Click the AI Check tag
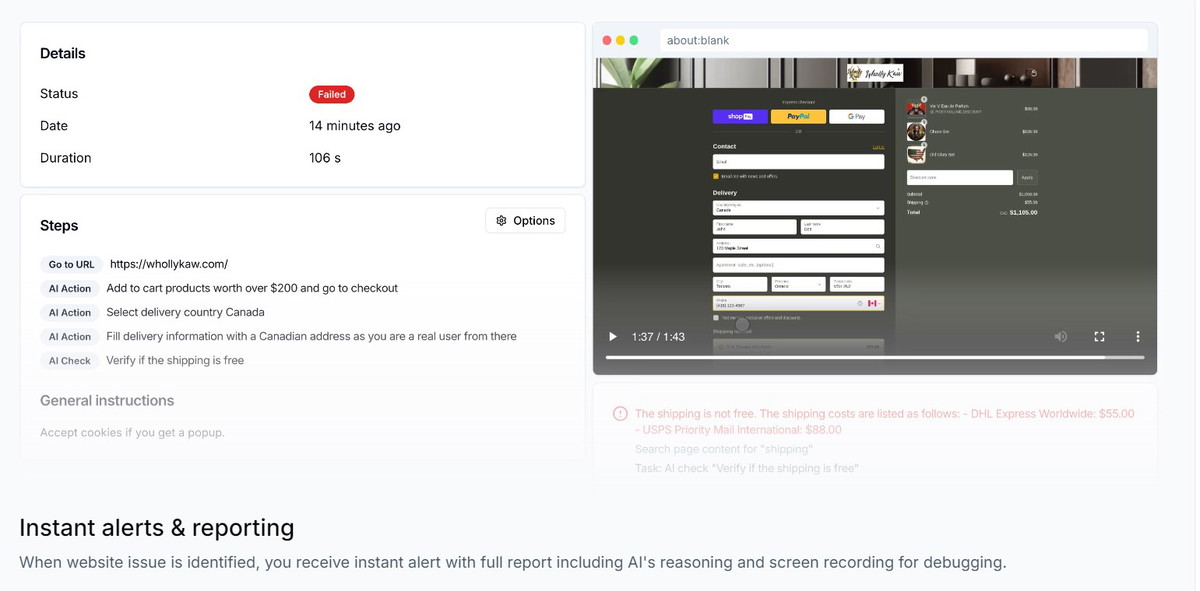This screenshot has height=591, width=1200. coord(69,361)
